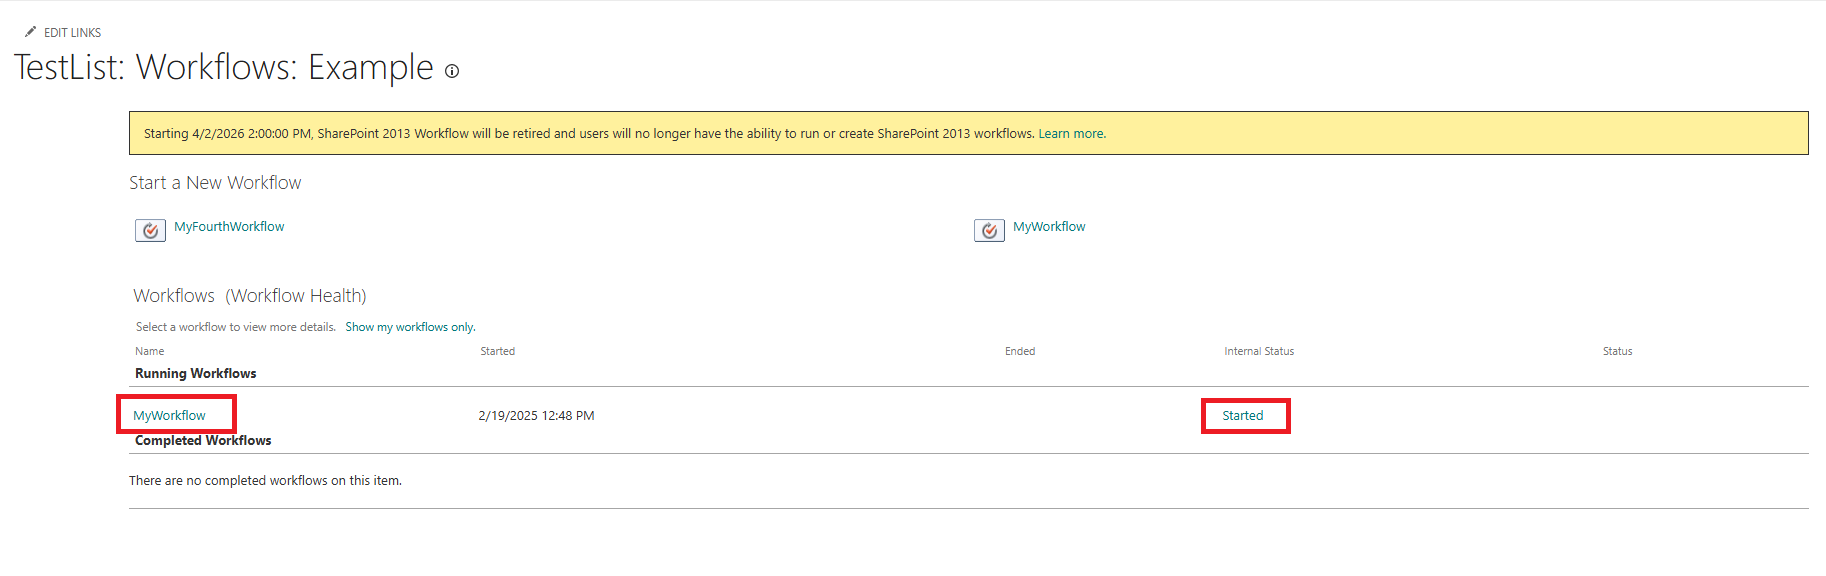Click the Internal Status column header

click(x=1258, y=352)
